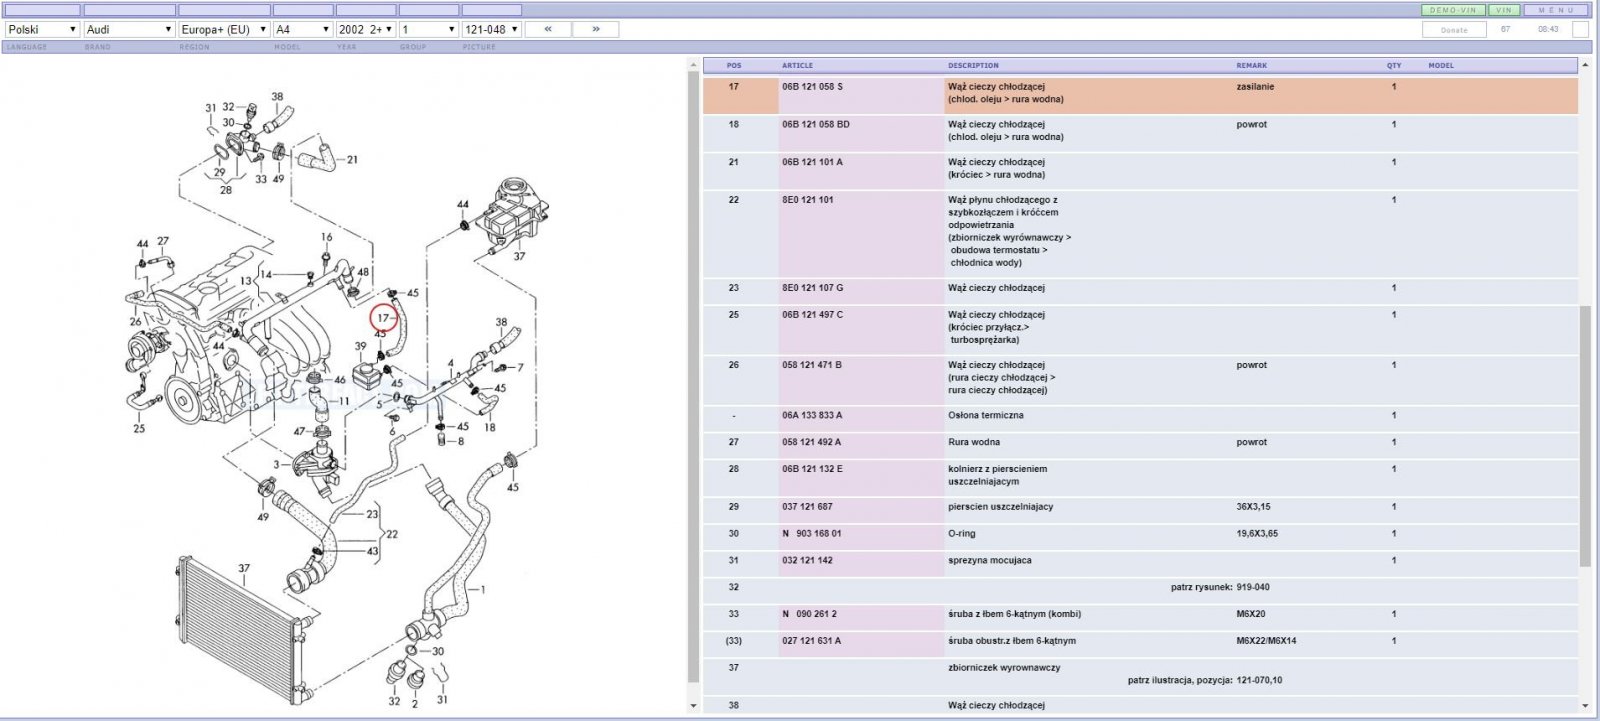Go to previous picture with « button
Screen dimensions: 1600x721
pos(548,29)
